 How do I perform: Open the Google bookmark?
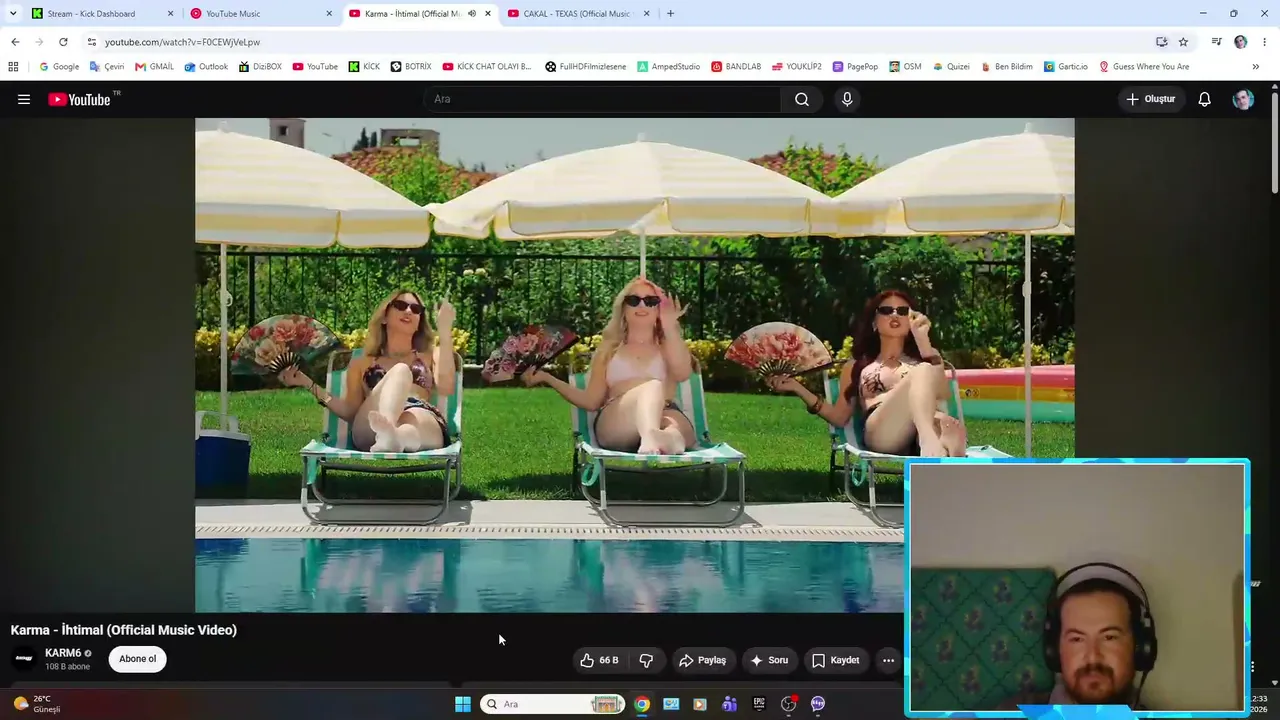[59, 67]
